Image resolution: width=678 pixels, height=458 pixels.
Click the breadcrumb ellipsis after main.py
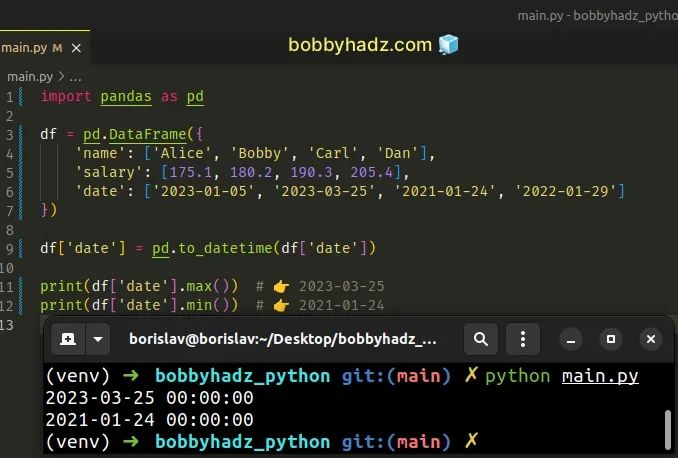75,78
